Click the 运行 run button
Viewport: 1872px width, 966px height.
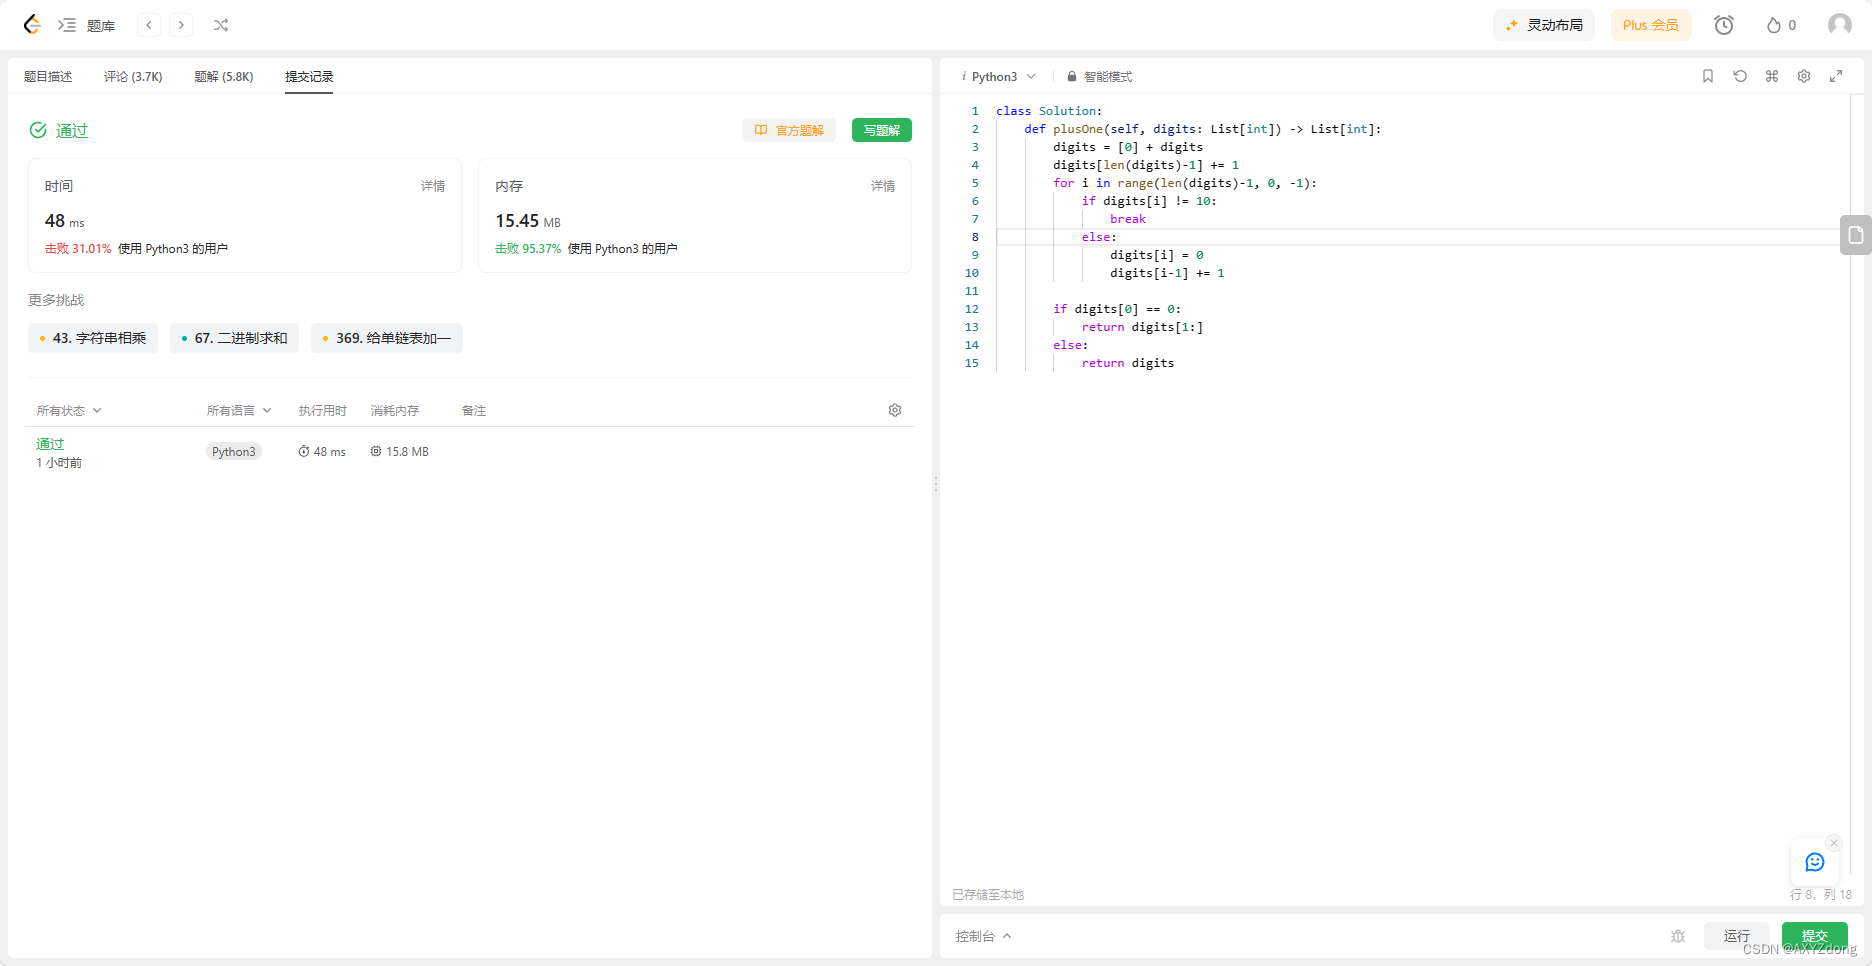click(x=1737, y=936)
